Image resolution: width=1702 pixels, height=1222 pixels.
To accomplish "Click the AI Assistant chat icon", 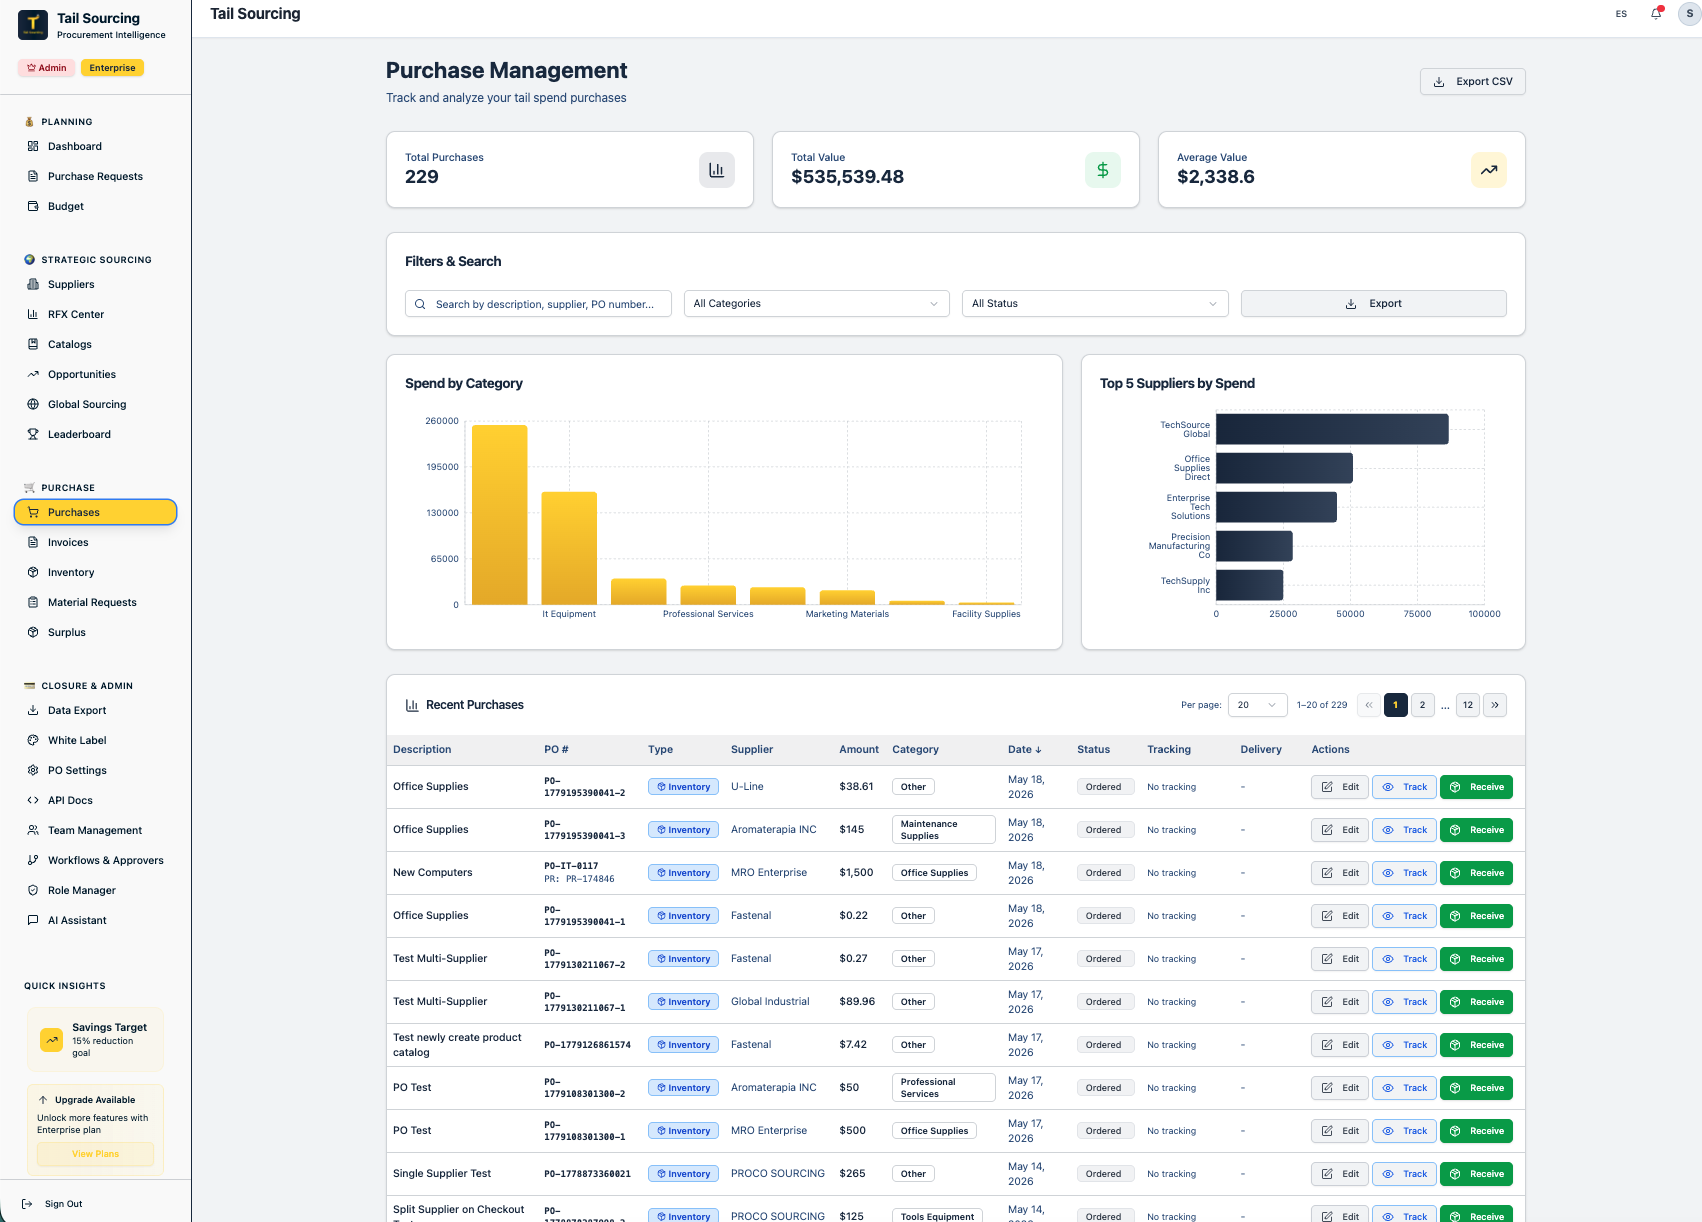I will [33, 920].
